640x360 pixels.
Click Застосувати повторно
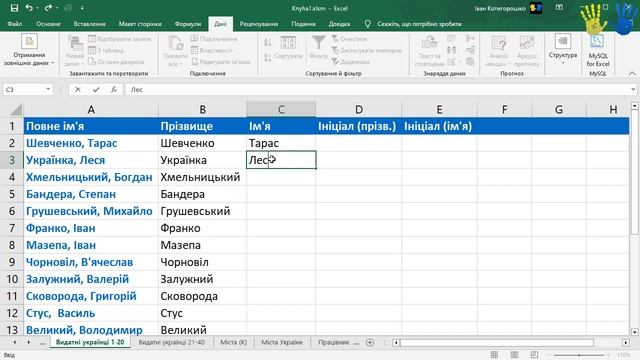point(367,50)
